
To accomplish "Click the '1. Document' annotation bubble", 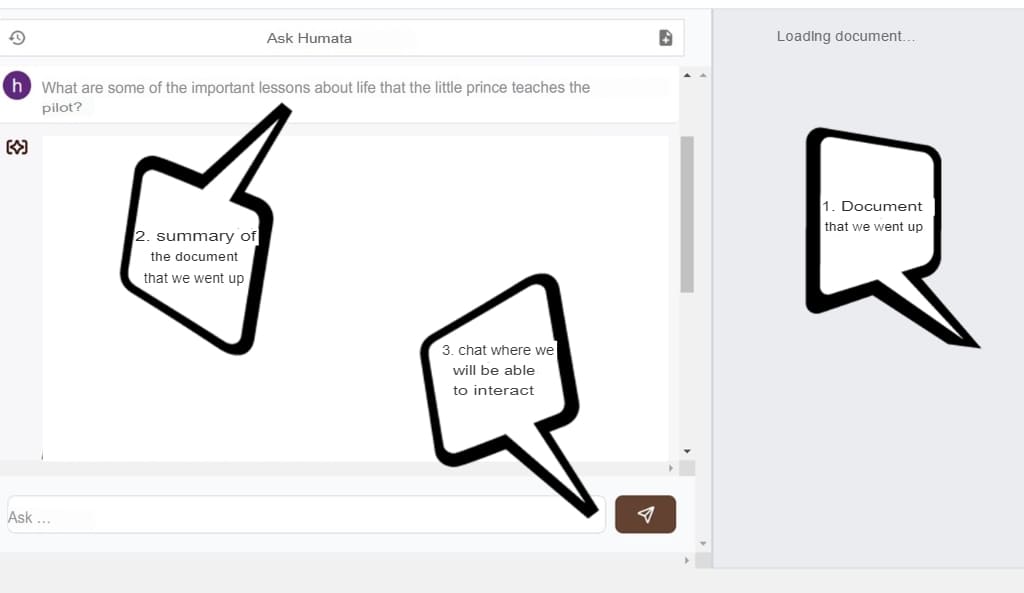I will tap(873, 216).
